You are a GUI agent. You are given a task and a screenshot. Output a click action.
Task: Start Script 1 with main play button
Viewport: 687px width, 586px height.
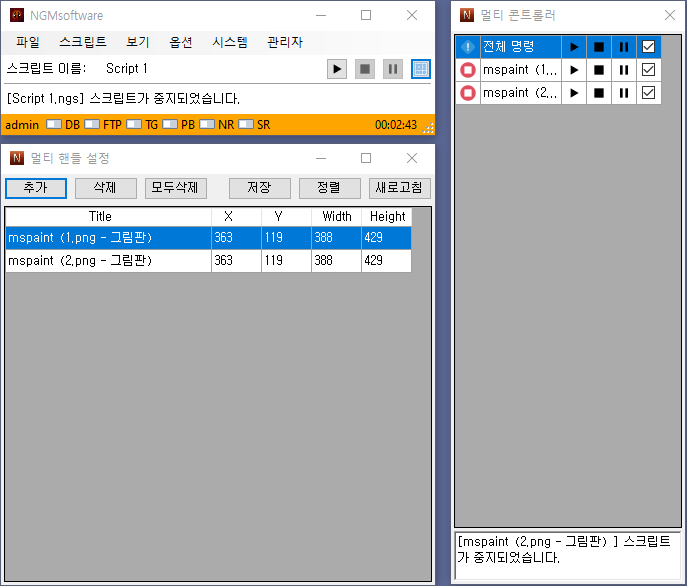point(337,69)
